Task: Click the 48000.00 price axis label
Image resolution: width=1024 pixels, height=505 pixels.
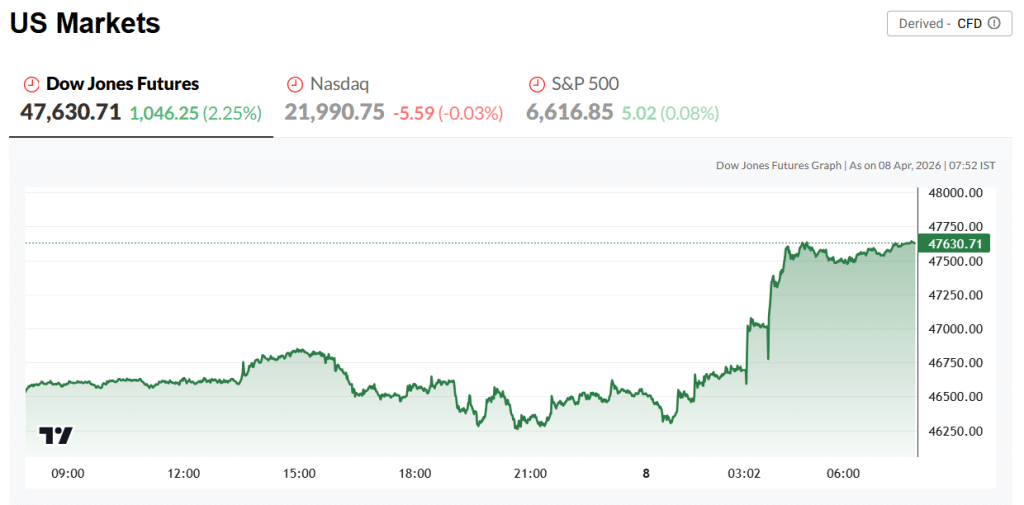Action: [956, 192]
